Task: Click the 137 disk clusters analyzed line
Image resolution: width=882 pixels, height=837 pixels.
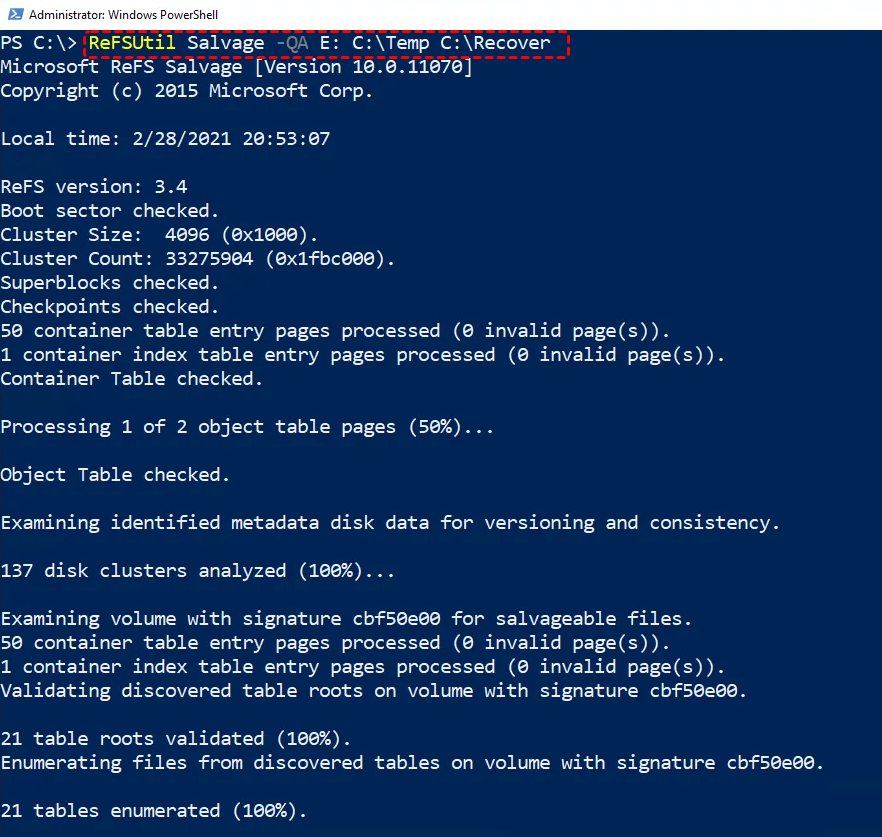Action: point(197,571)
